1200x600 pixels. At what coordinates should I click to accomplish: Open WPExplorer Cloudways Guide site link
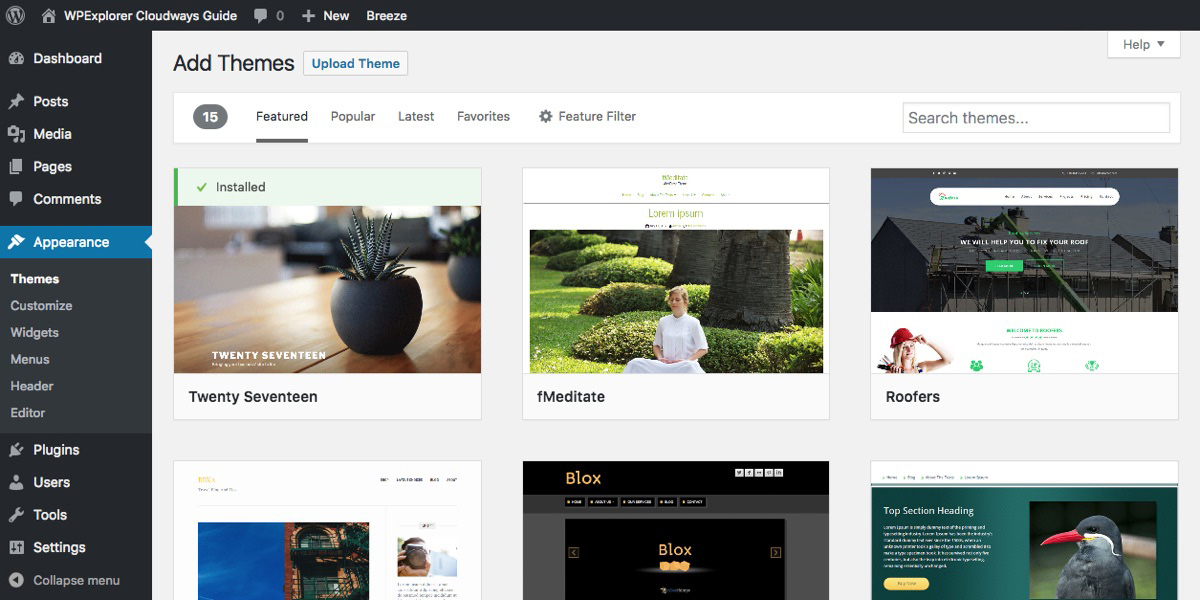[x=151, y=16]
